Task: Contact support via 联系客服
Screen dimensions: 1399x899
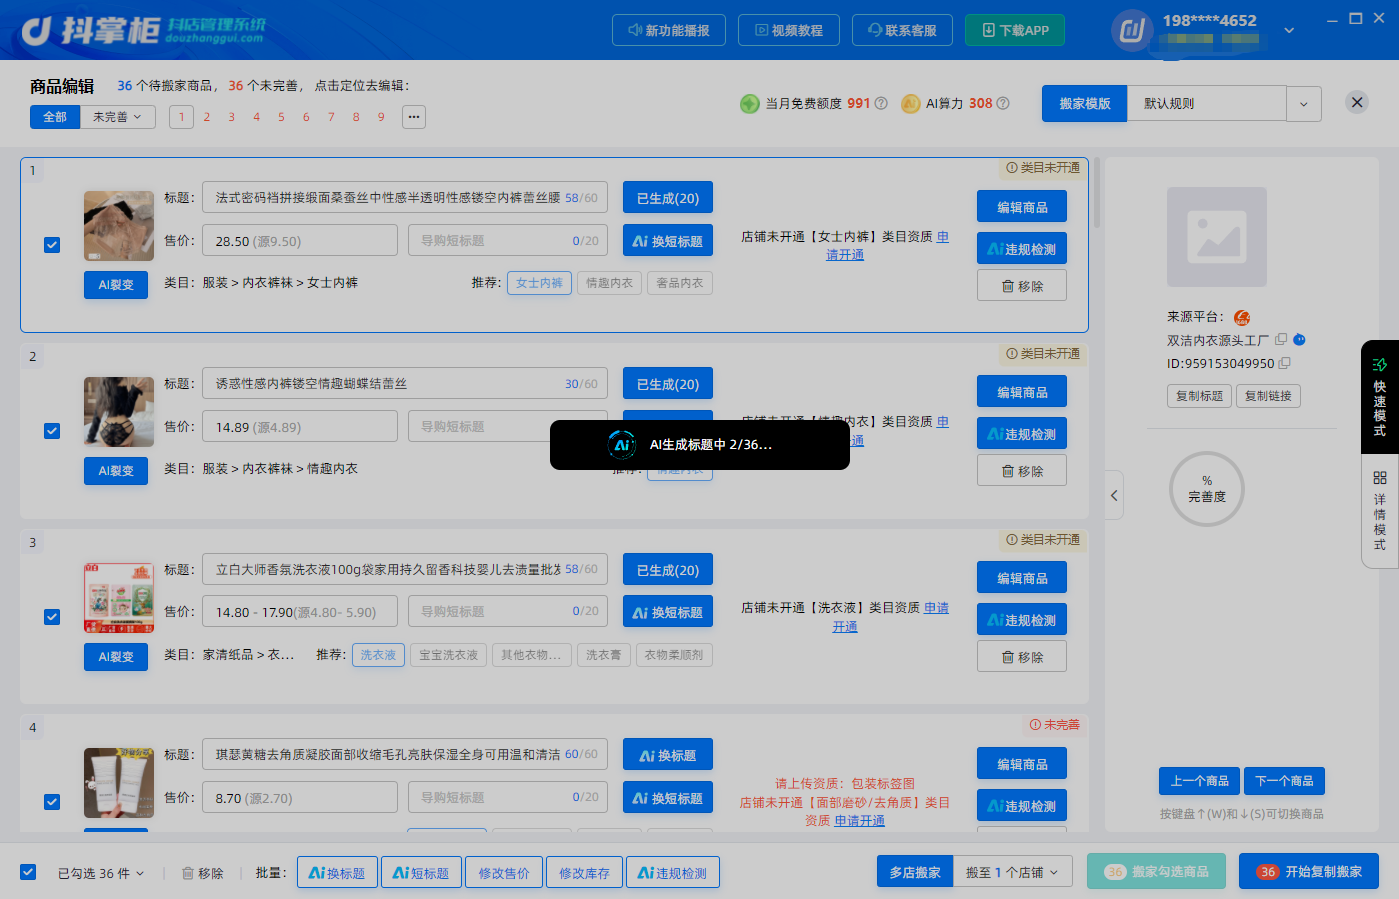Action: point(902,30)
